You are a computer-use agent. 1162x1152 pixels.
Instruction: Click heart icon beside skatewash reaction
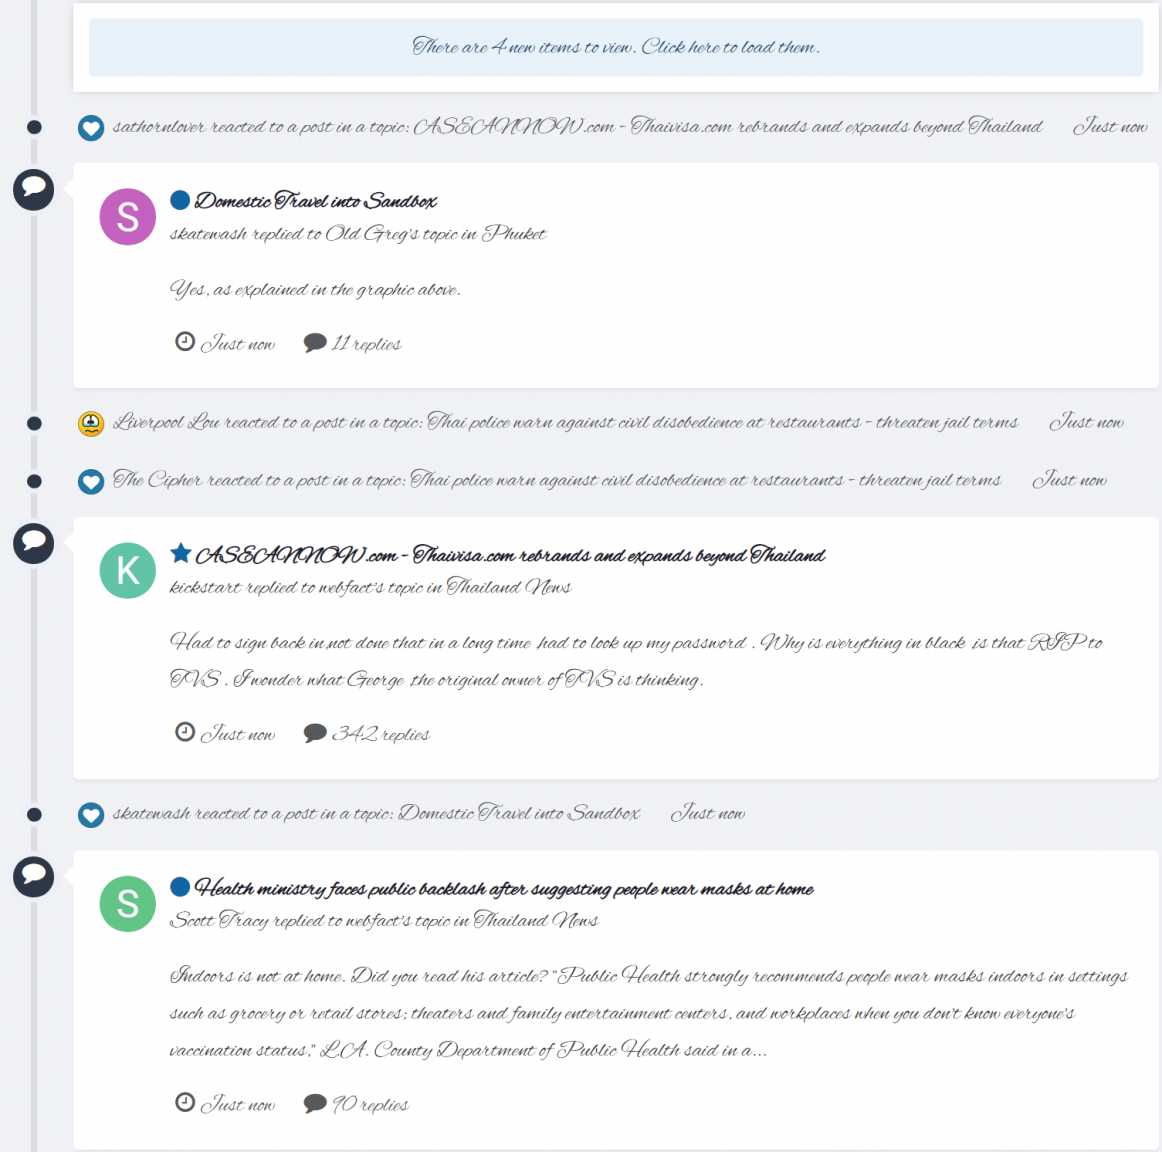(x=91, y=815)
